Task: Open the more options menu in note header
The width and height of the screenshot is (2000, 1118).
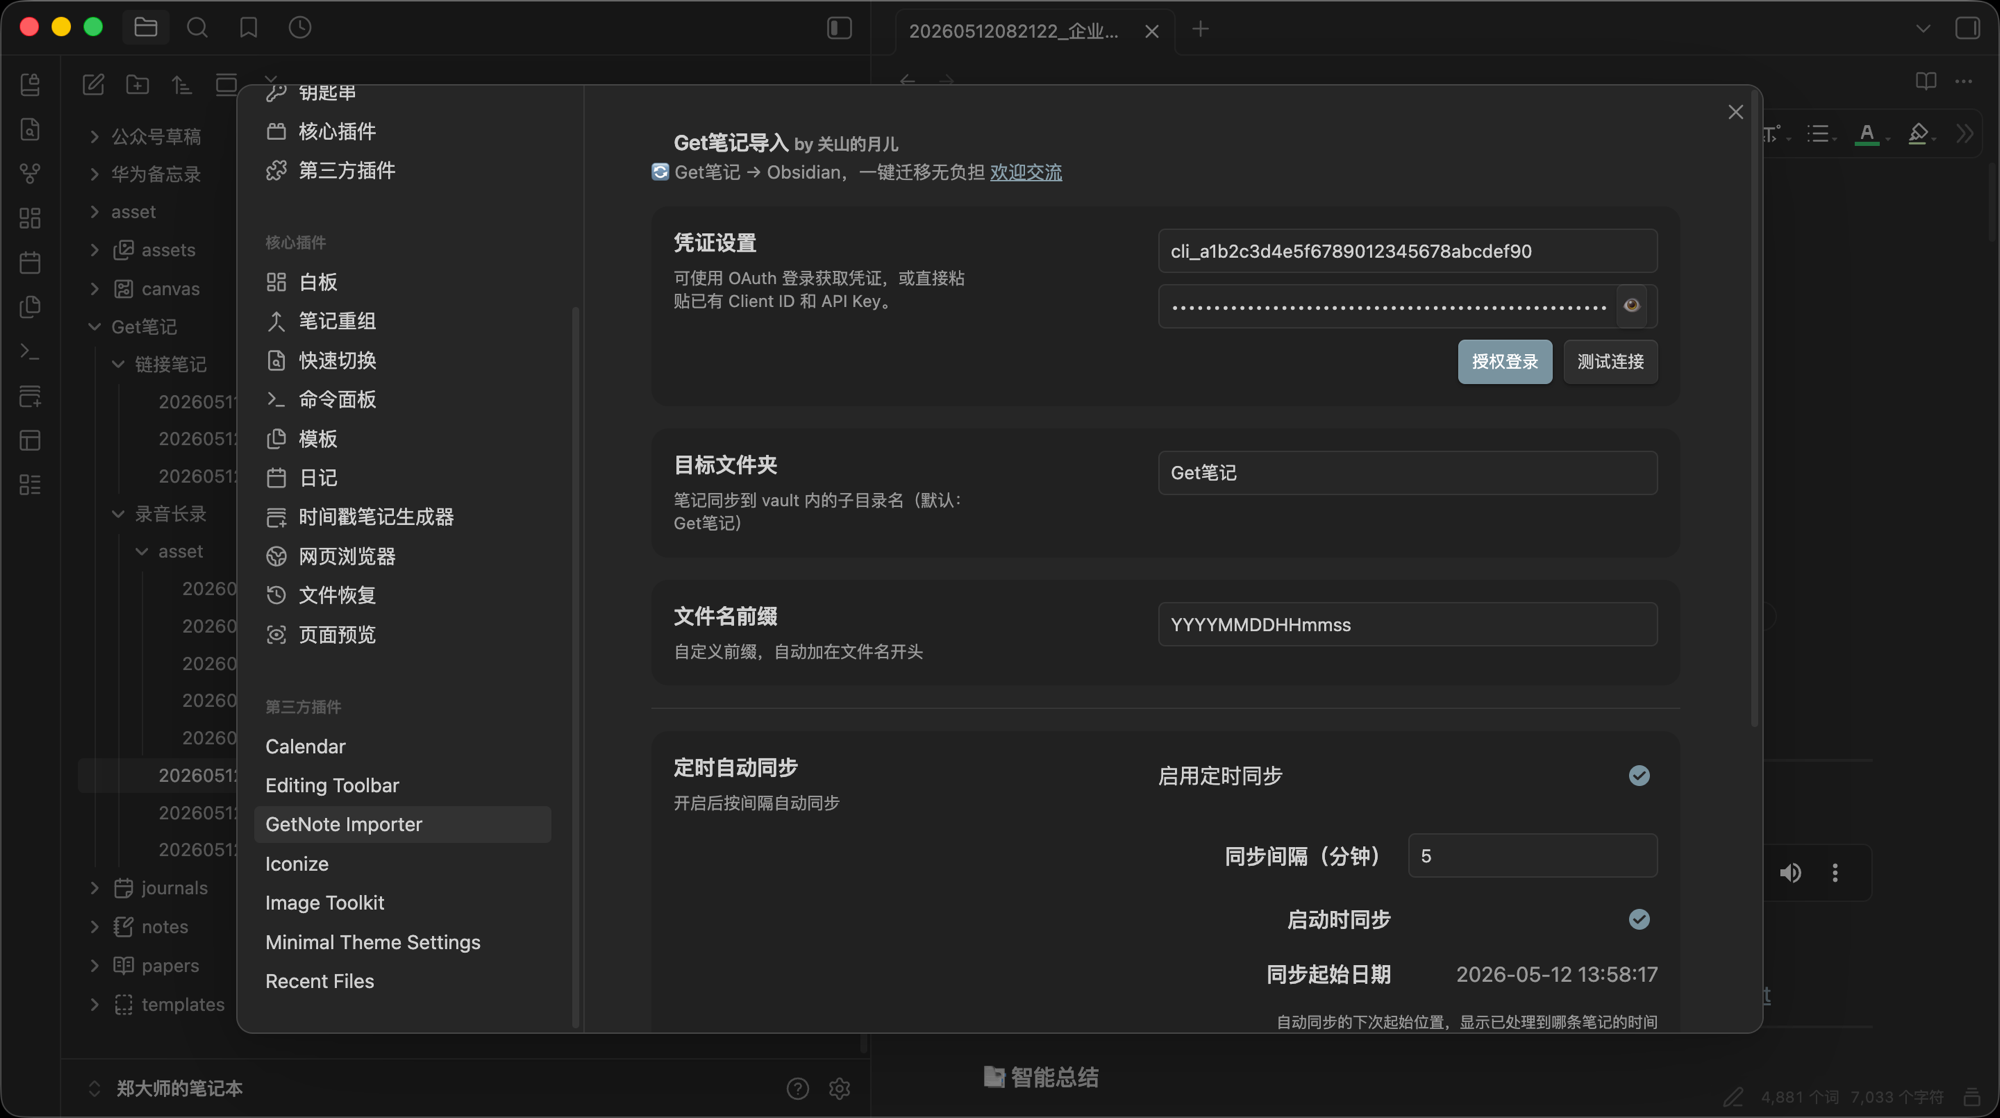Action: tap(1964, 81)
